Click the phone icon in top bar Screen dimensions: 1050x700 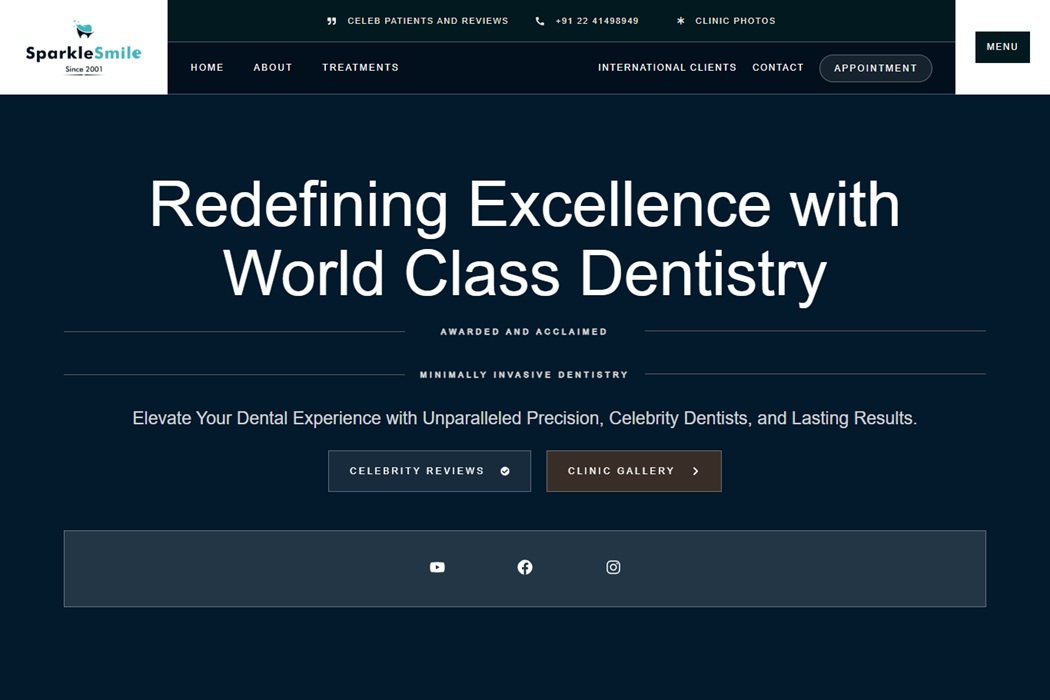(x=540, y=21)
